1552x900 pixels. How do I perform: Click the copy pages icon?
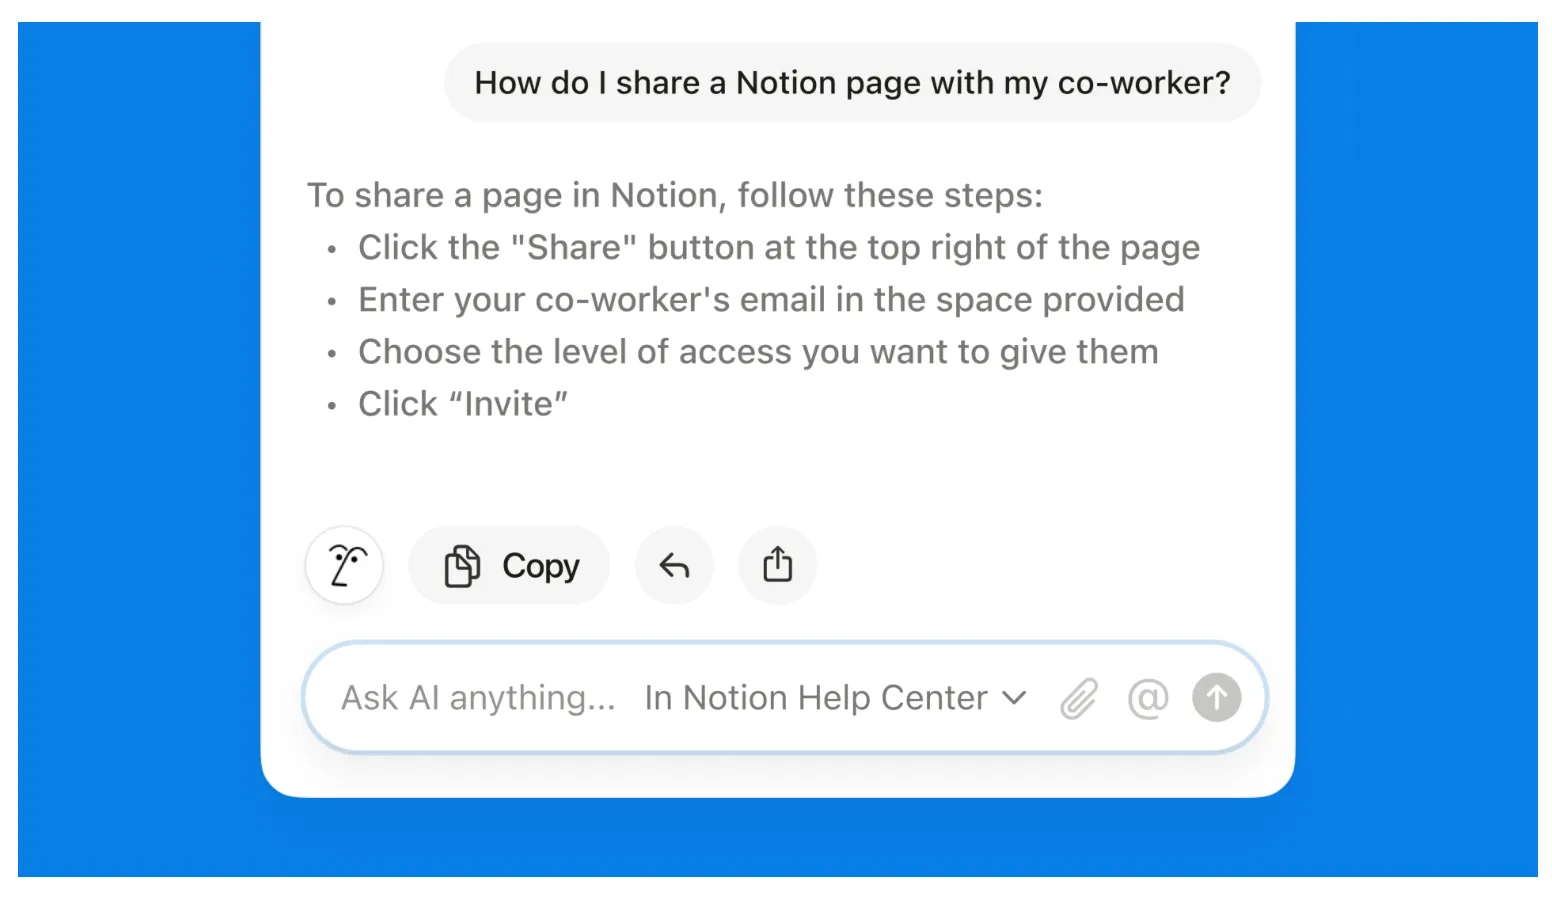click(x=462, y=566)
